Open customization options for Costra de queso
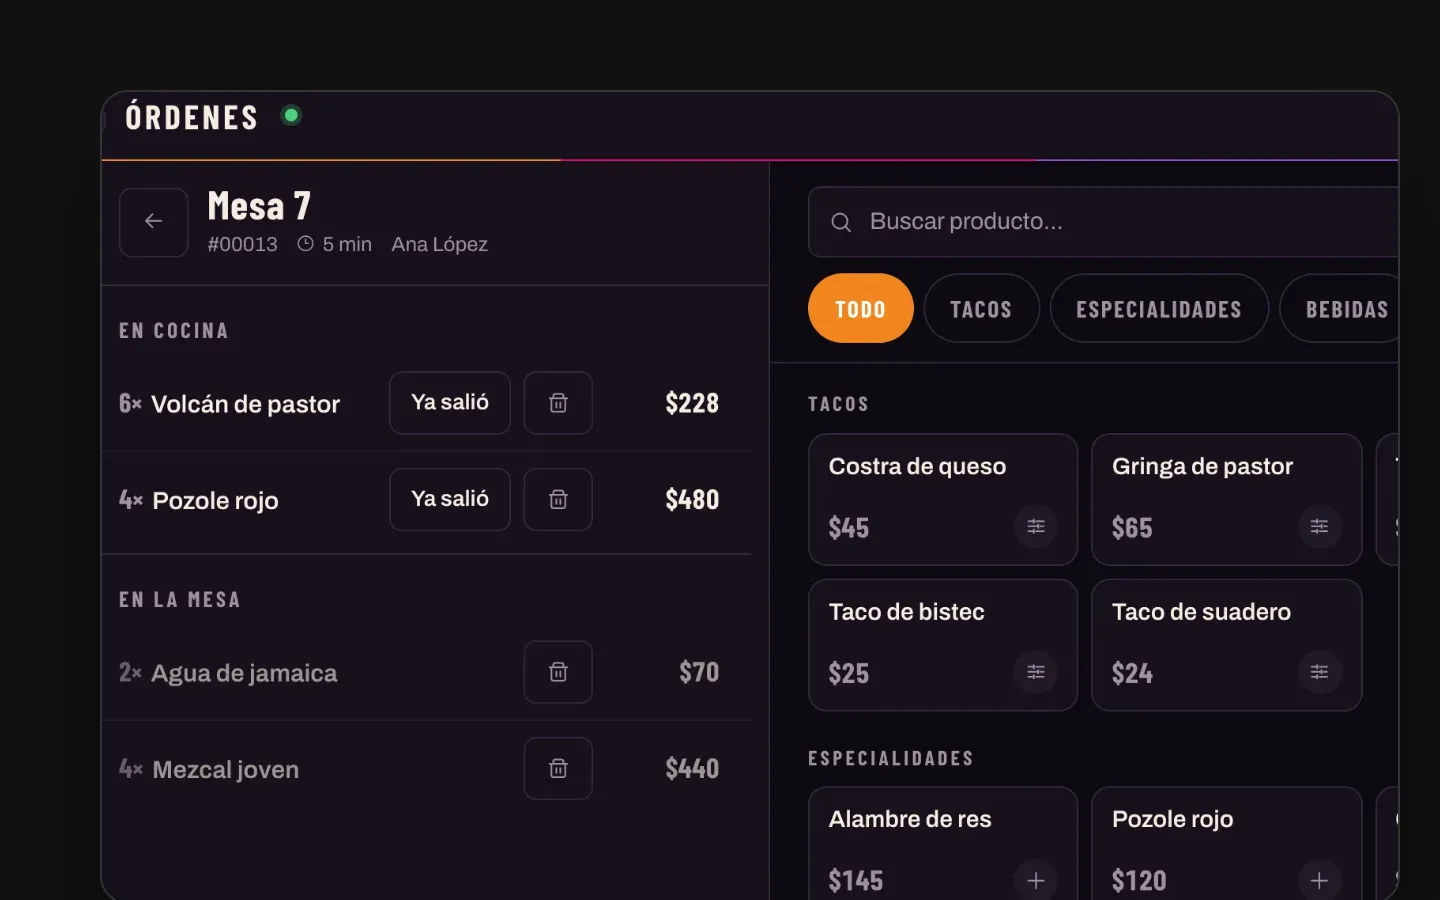The image size is (1440, 900). click(x=1036, y=526)
